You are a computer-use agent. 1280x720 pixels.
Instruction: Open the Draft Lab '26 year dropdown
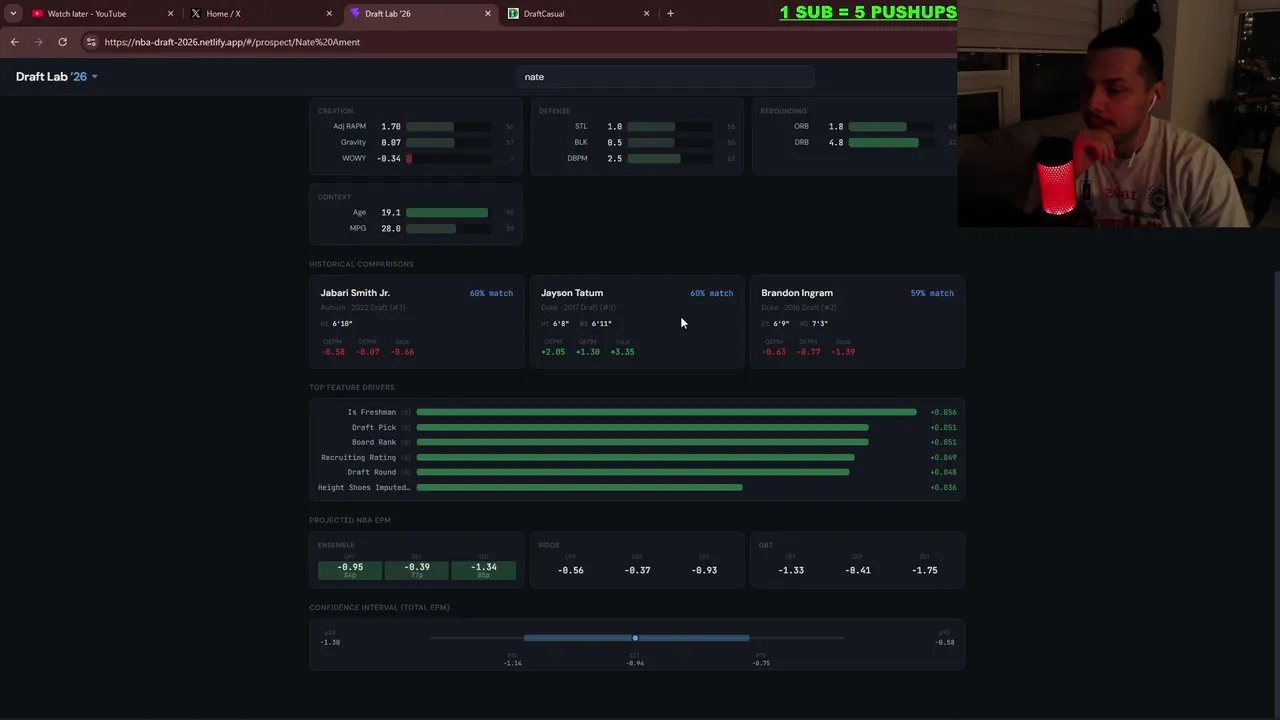tap(94, 77)
